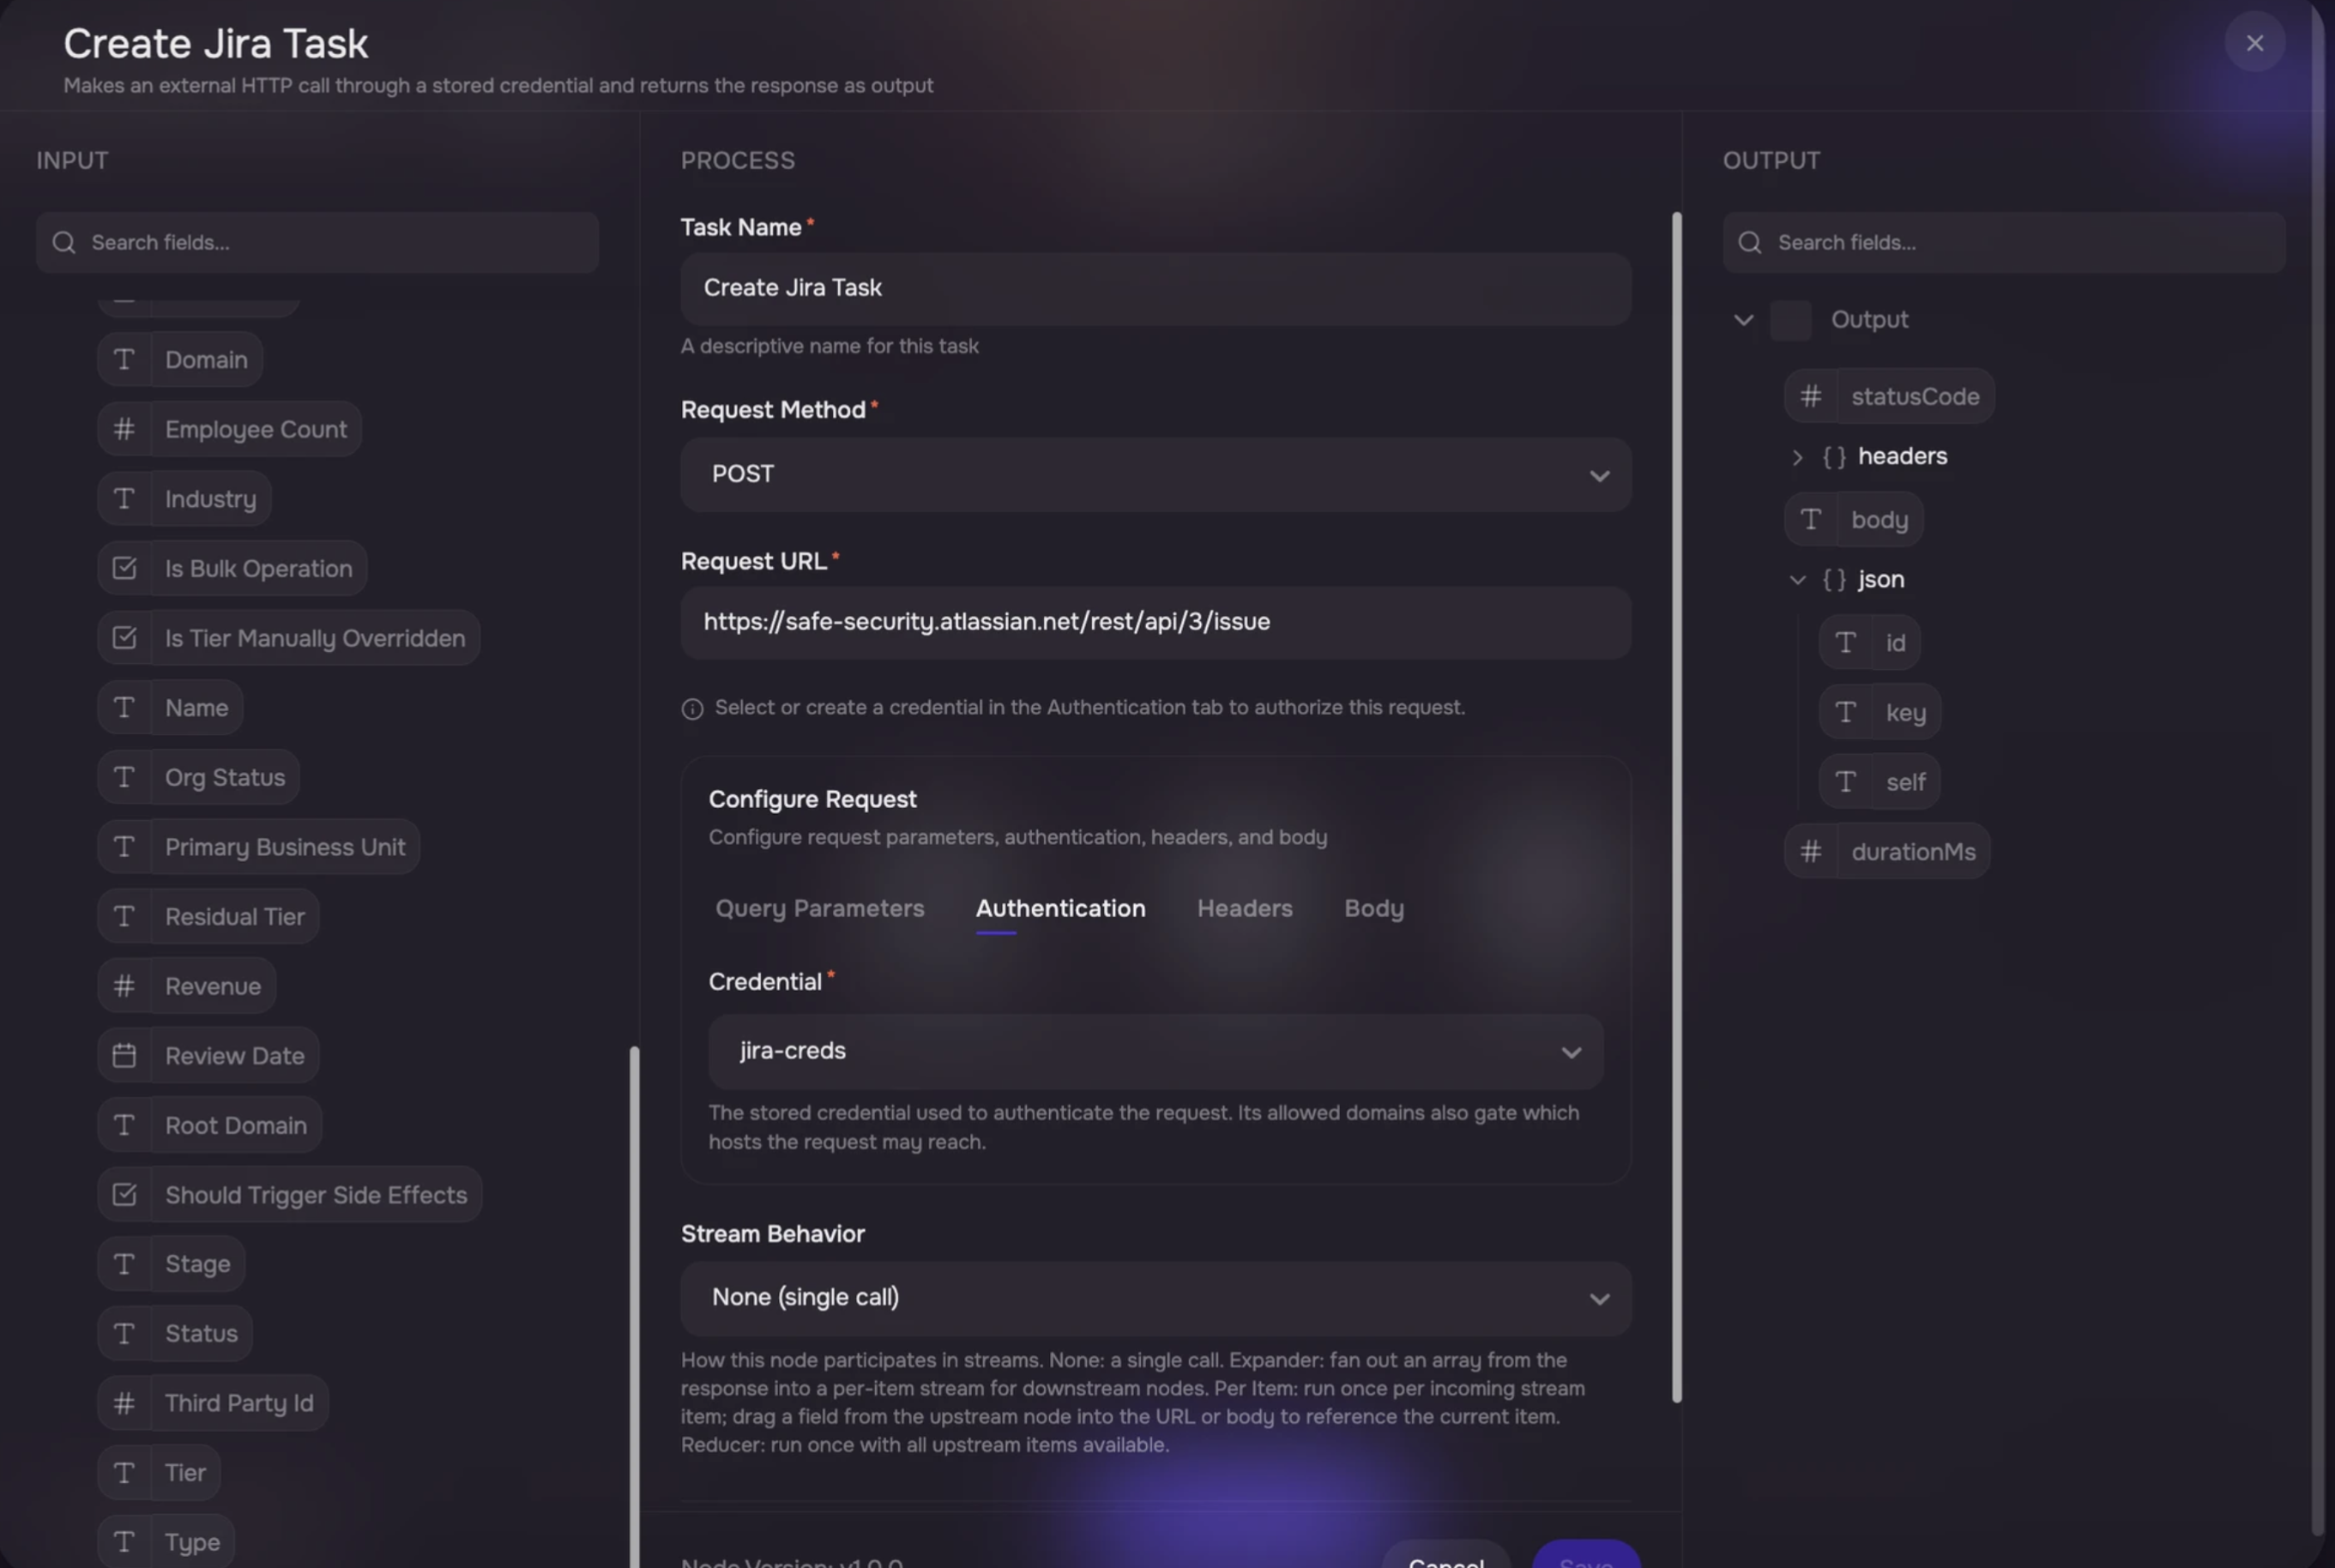The height and width of the screenshot is (1568, 2335).
Task: Click the PROCESS panel vertical scrollbar
Action: pos(1676,806)
